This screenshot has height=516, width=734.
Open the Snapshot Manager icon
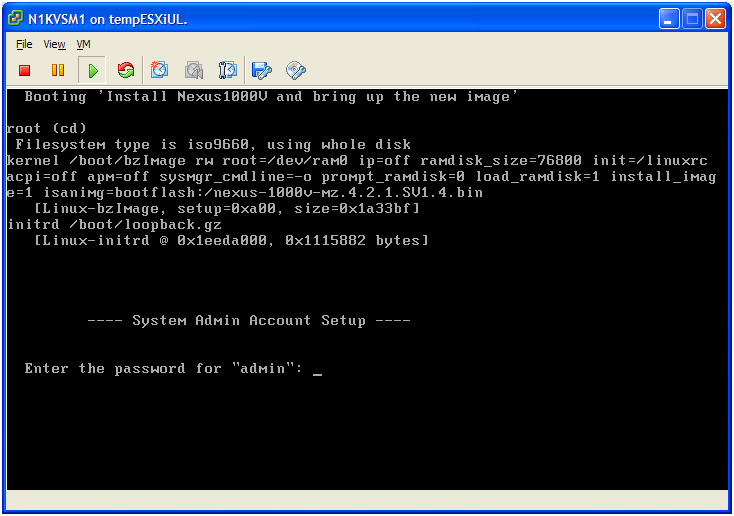pos(228,70)
